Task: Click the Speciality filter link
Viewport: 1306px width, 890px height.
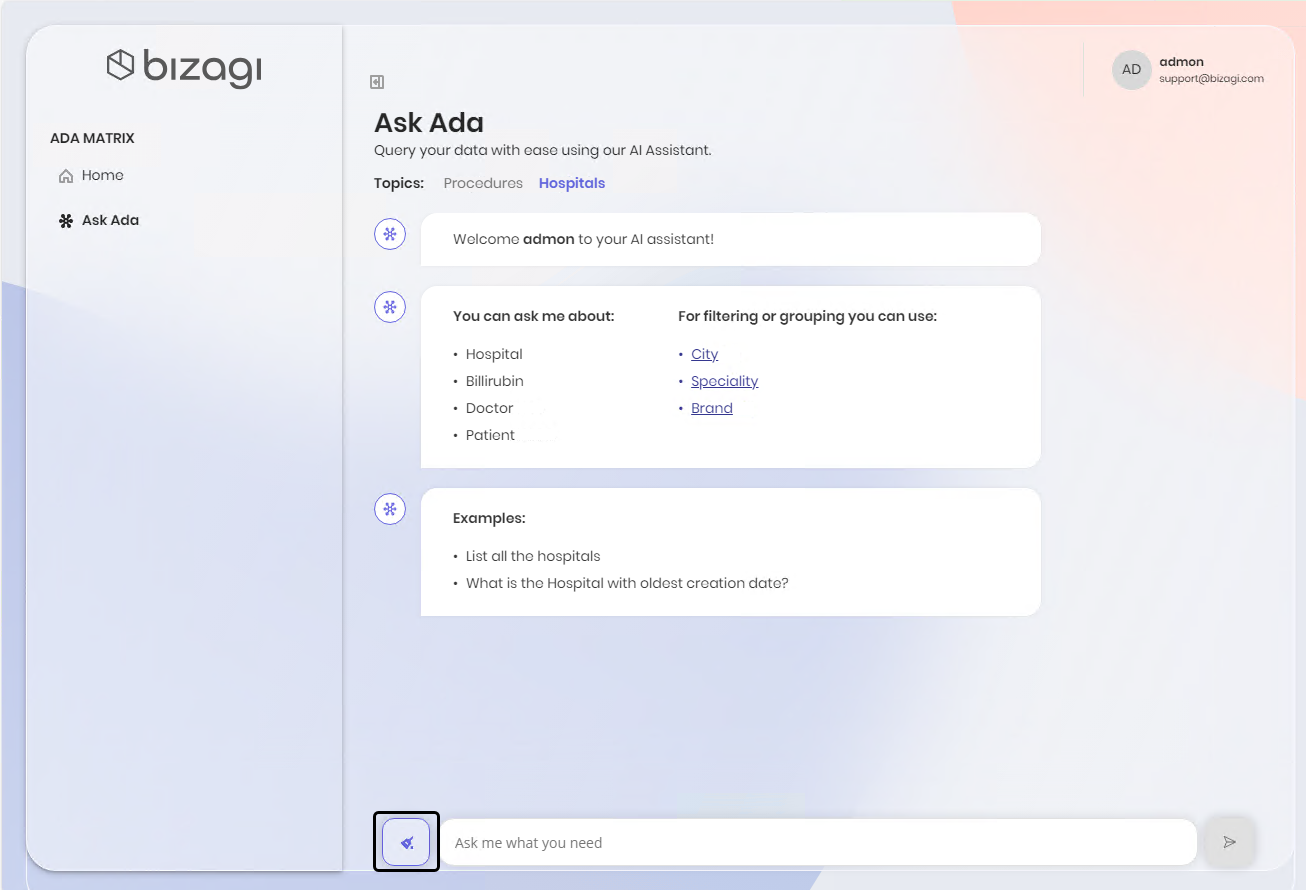Action: 724,381
